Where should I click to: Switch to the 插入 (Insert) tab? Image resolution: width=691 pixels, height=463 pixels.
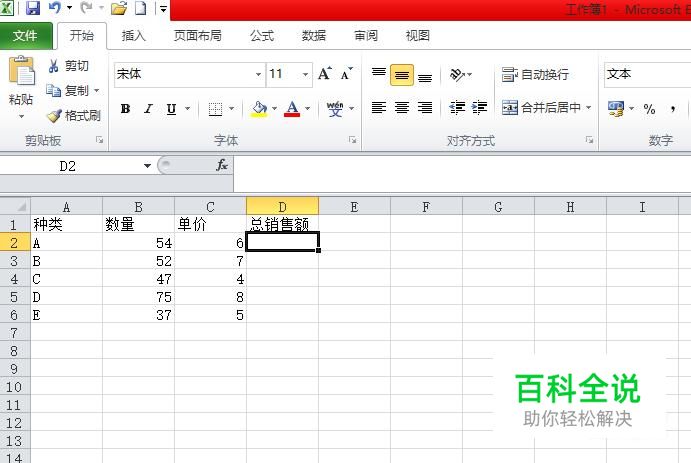[133, 35]
